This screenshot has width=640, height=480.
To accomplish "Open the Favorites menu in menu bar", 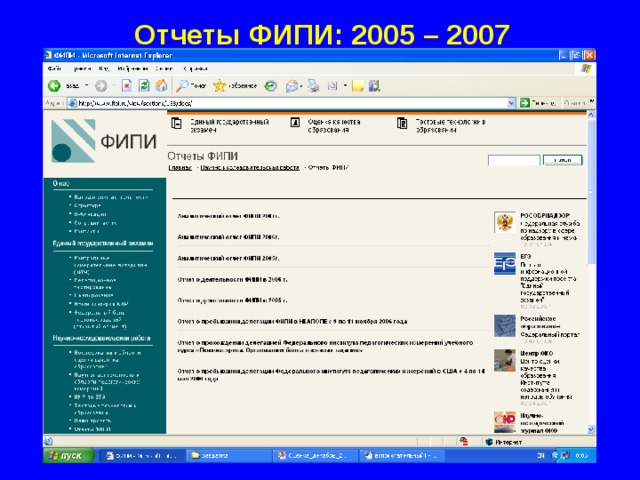I will tap(132, 69).
